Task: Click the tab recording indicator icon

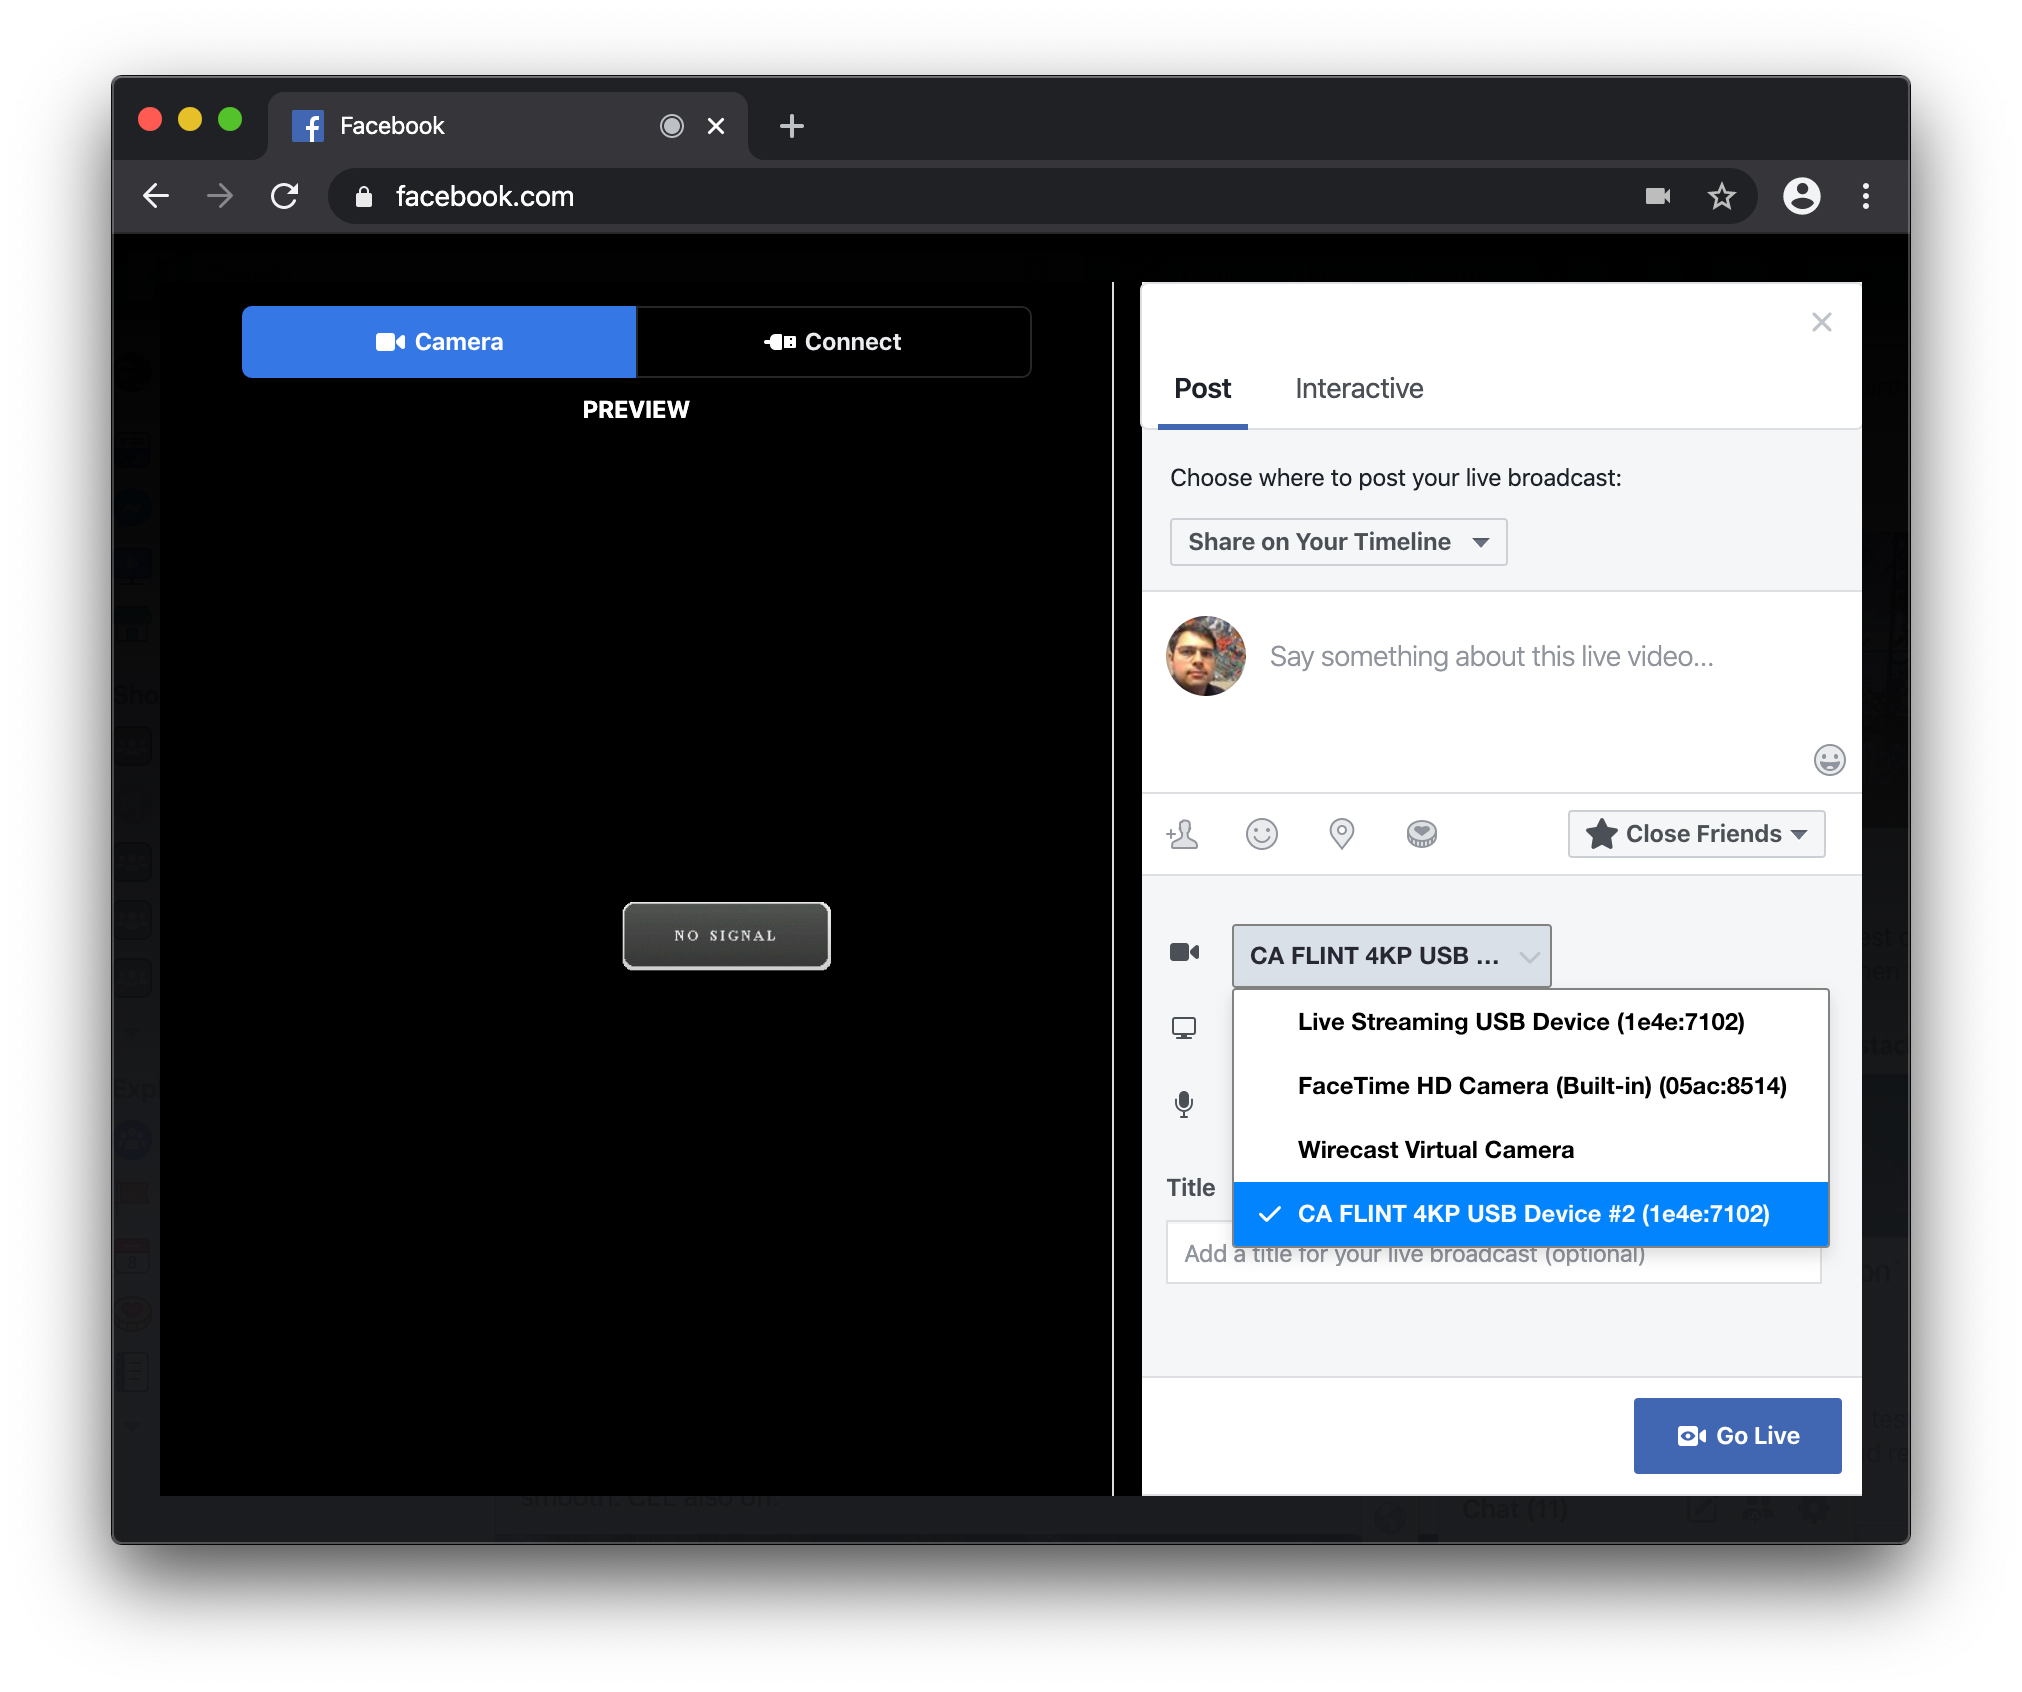Action: (x=672, y=126)
